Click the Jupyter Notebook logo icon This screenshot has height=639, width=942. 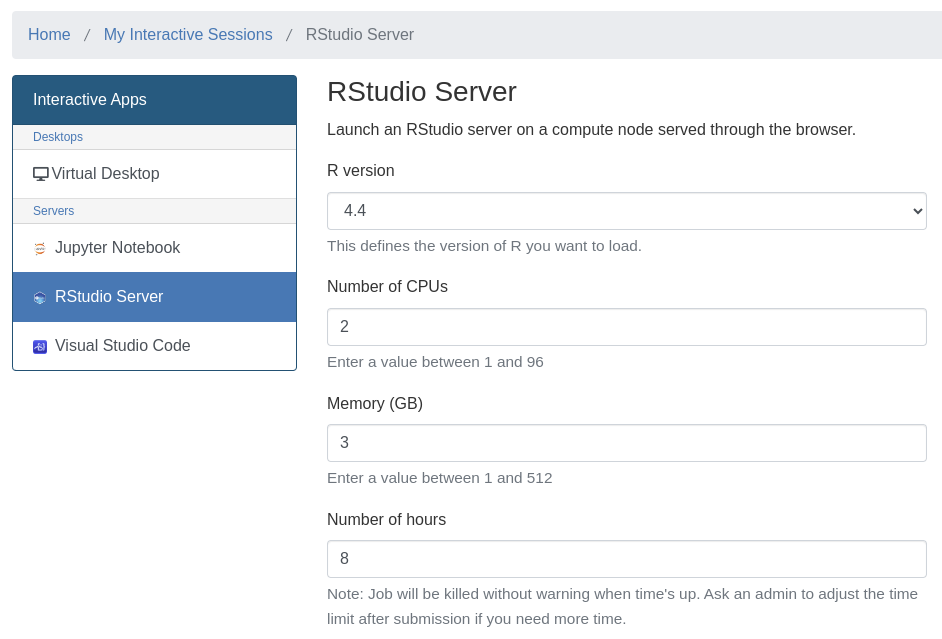coord(40,248)
